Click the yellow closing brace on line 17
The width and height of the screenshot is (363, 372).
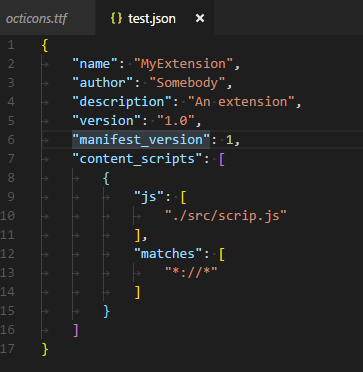point(45,349)
